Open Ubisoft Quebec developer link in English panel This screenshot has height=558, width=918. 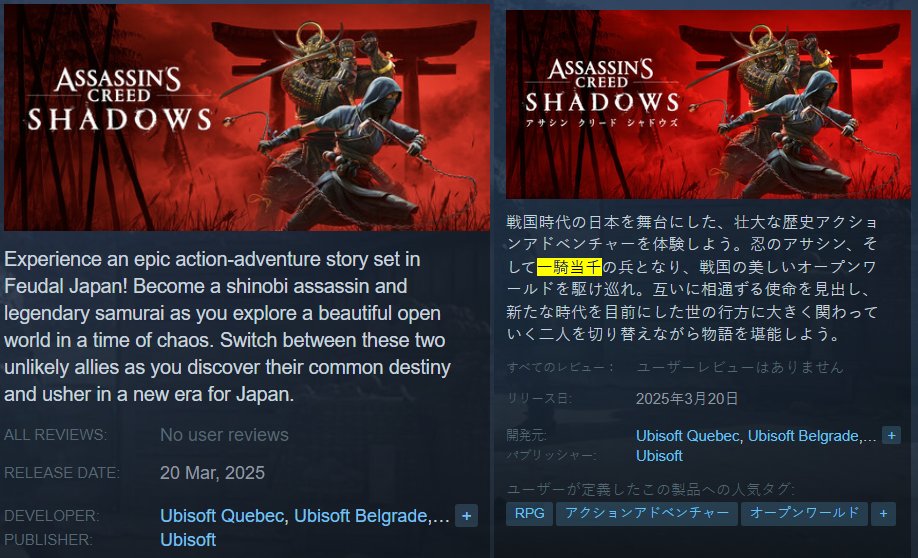[x=222, y=516]
